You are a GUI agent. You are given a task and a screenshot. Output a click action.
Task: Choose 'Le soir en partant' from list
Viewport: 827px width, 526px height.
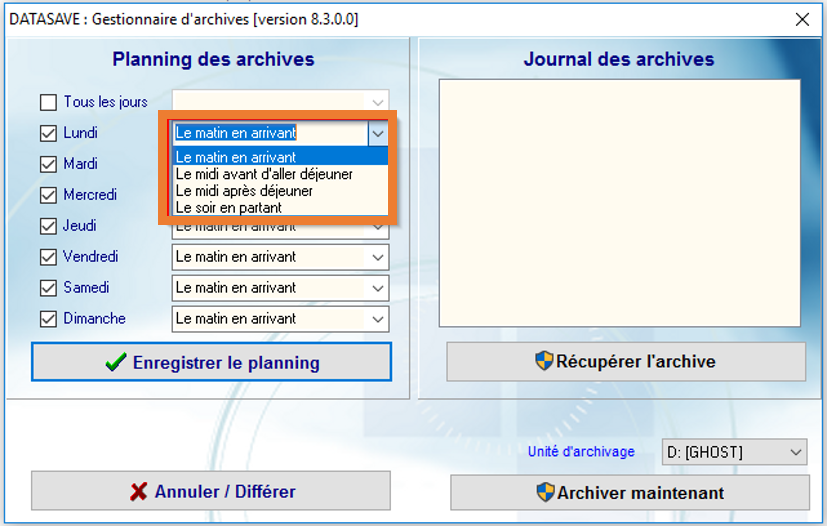[229, 208]
